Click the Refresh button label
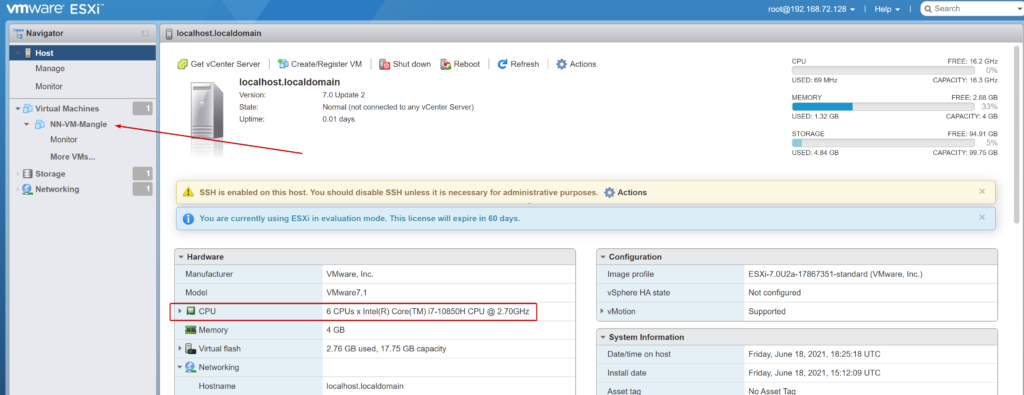1024x395 pixels. coord(525,64)
